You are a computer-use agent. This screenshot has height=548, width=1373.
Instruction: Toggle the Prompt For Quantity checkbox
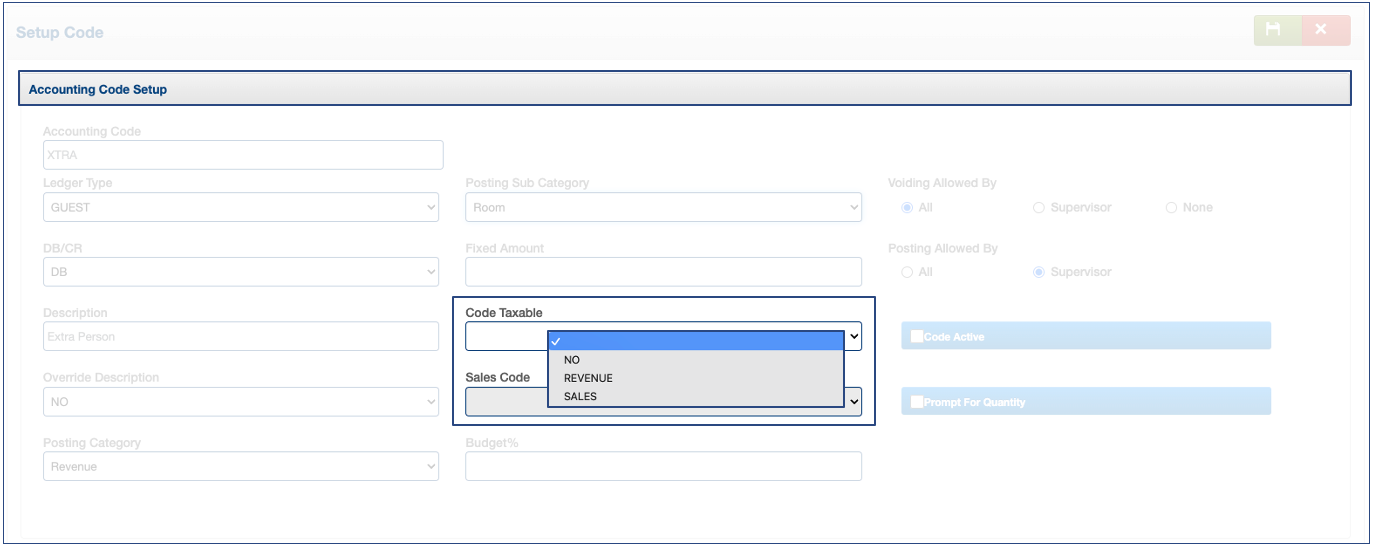coord(916,402)
